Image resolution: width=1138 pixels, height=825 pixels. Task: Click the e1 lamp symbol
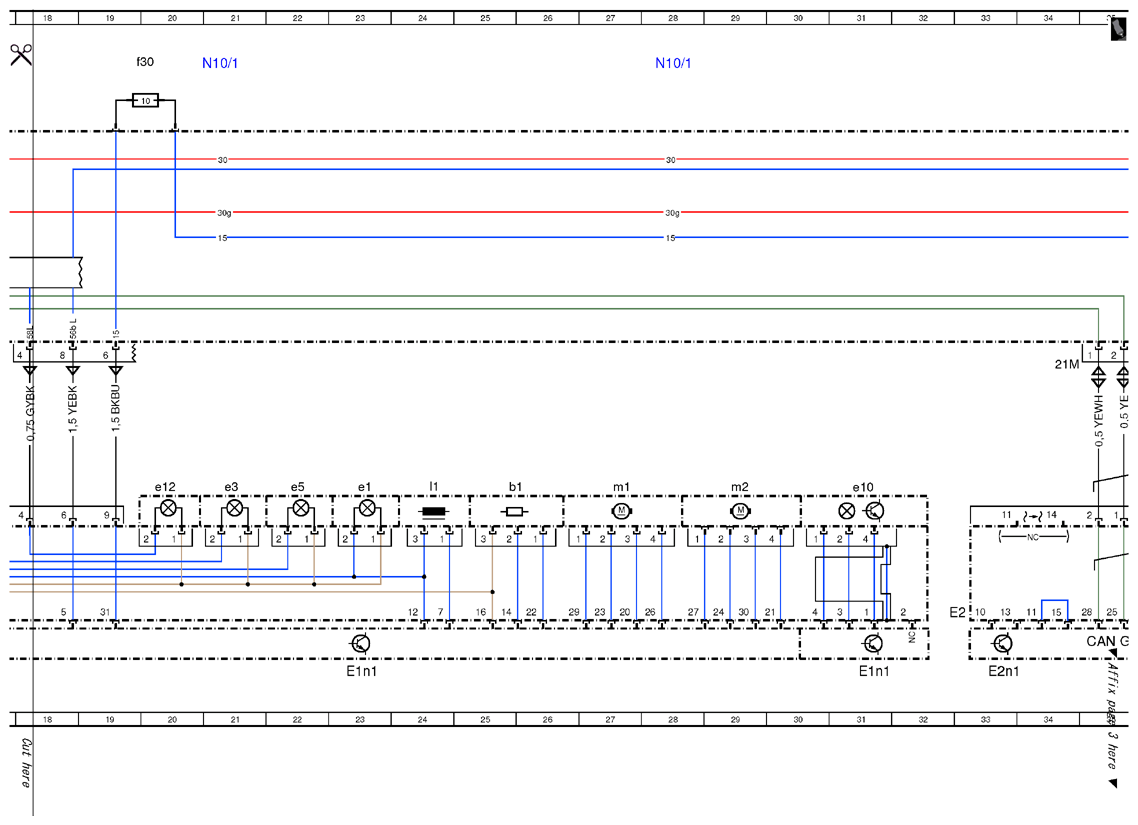click(367, 508)
